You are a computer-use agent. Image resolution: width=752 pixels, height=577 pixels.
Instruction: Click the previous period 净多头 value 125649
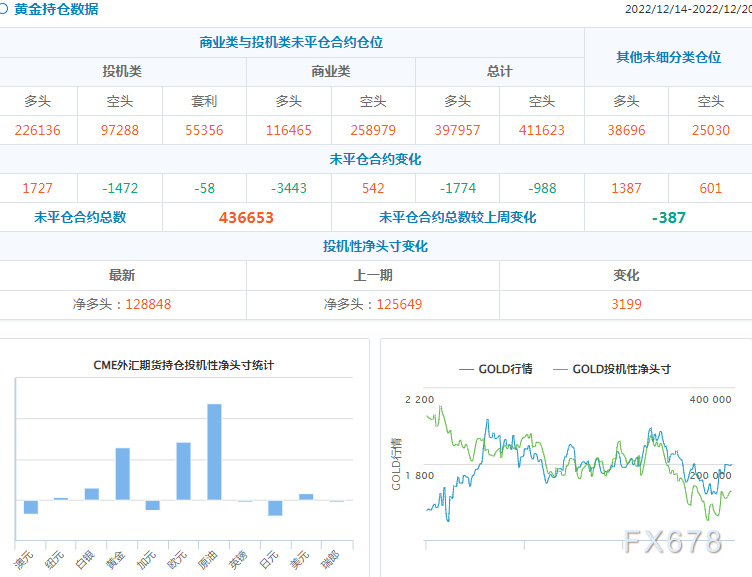[400, 304]
